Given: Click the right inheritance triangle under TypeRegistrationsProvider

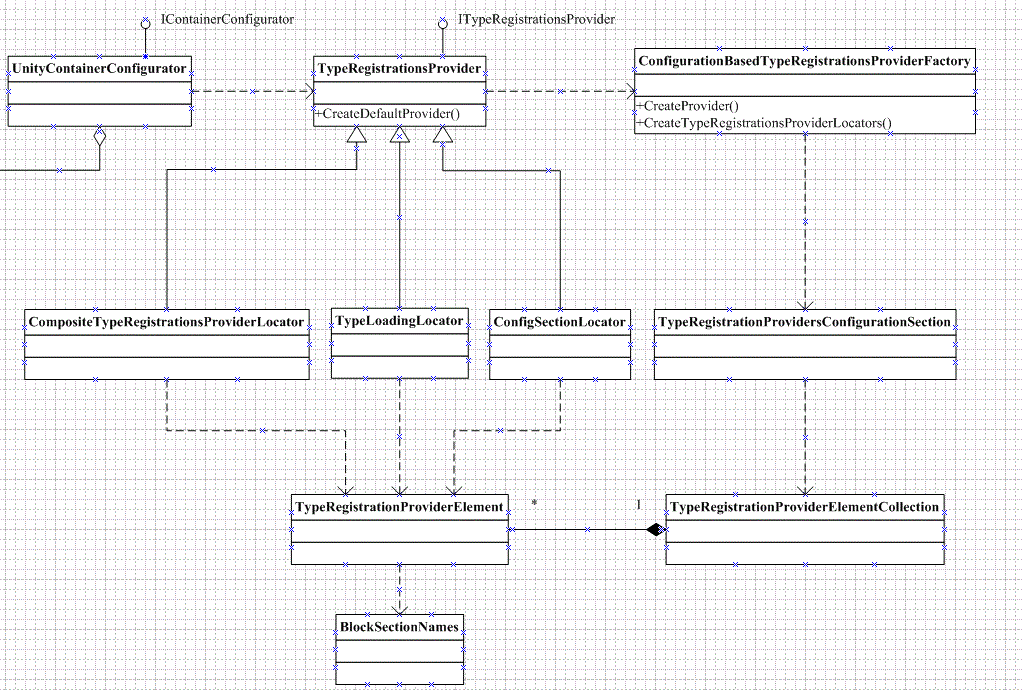Looking at the screenshot, I should pyautogui.click(x=443, y=134).
